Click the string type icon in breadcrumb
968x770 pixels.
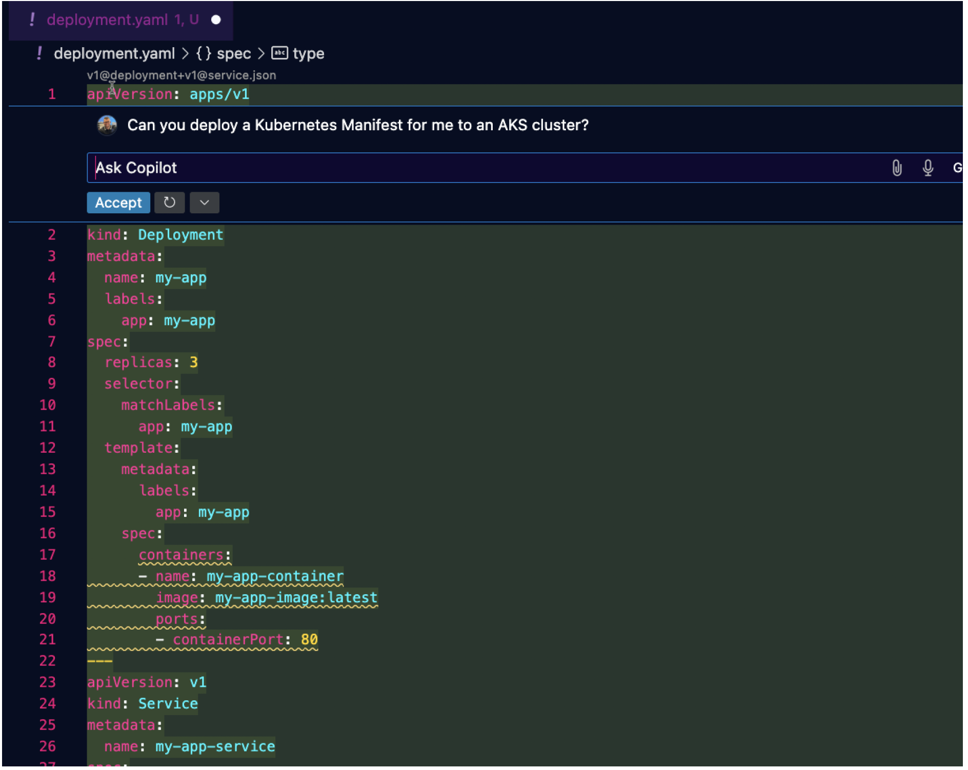pos(280,53)
